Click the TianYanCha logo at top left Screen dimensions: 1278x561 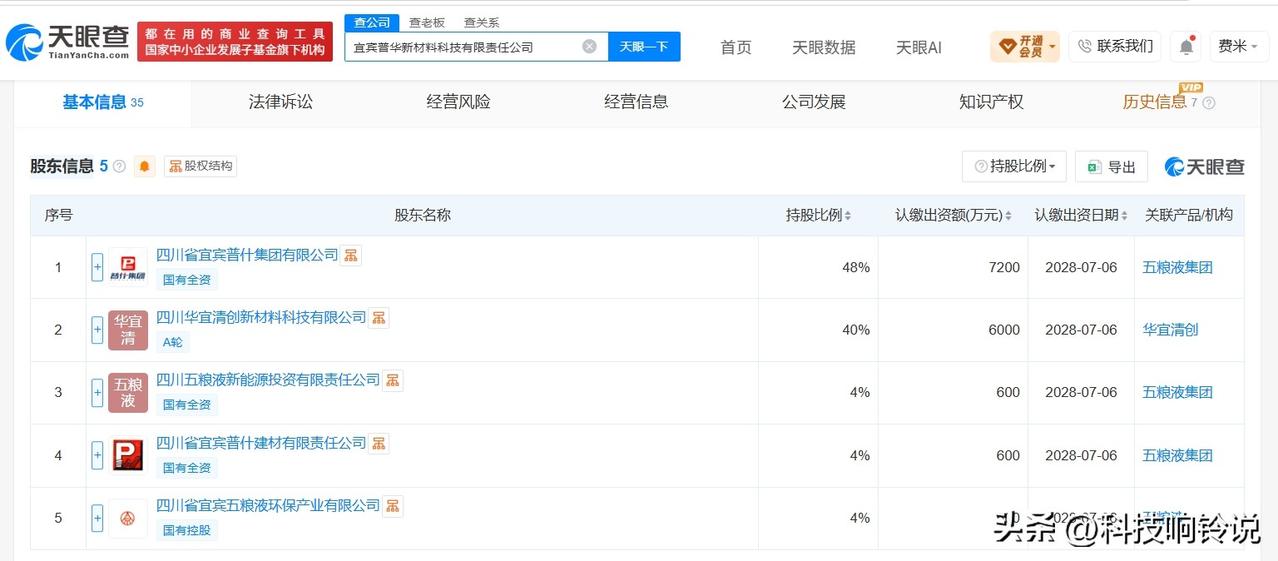(67, 42)
